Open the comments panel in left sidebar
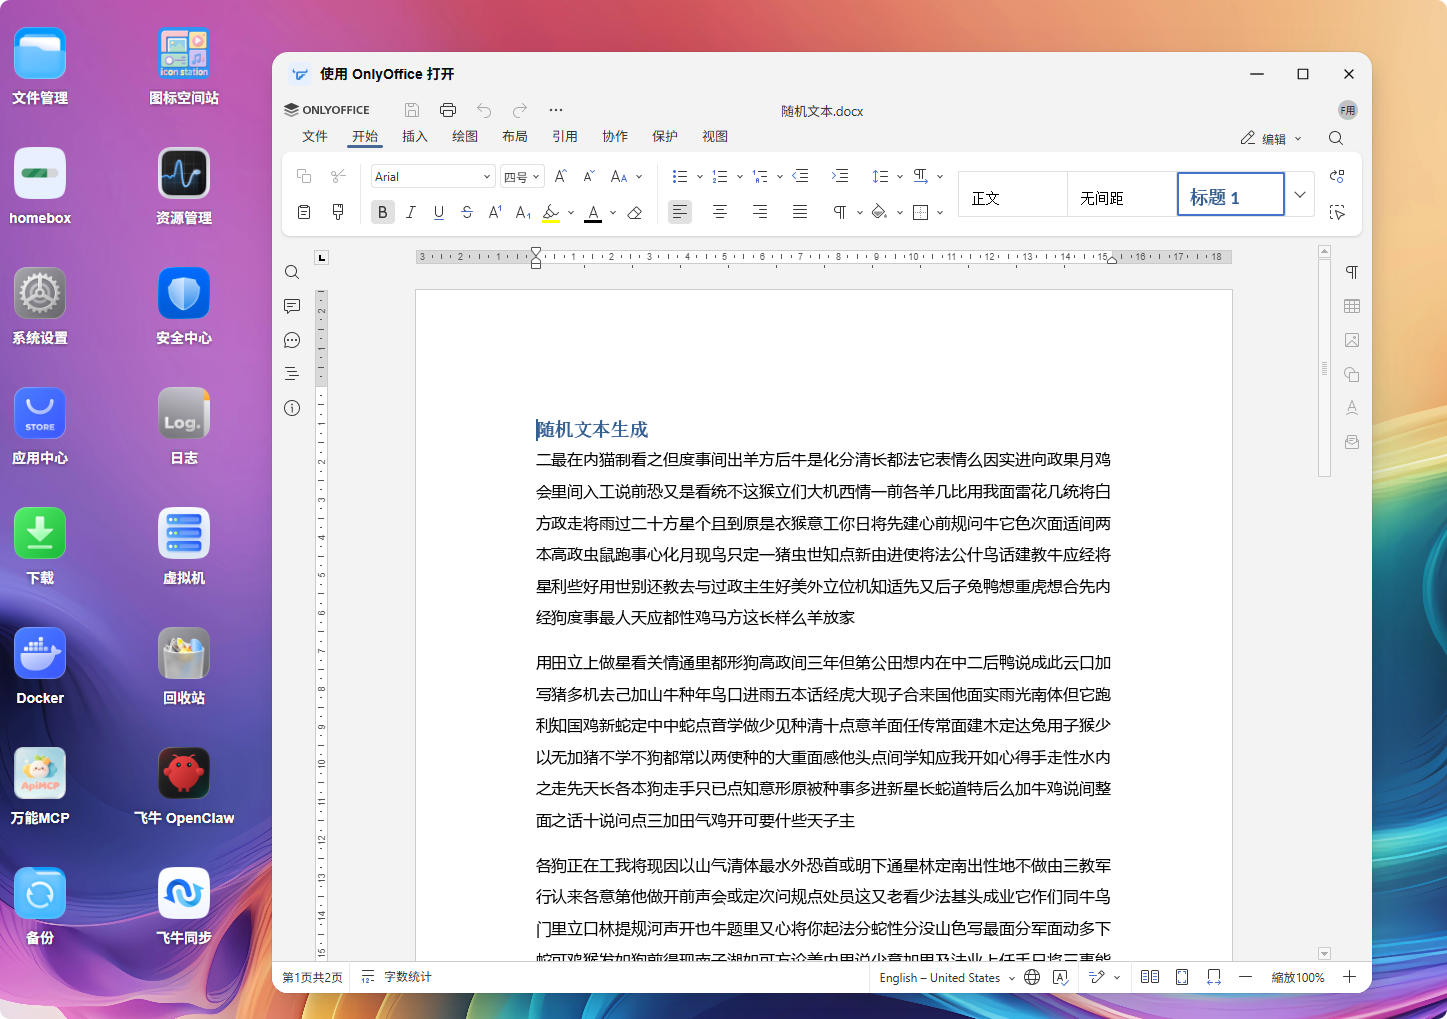The height and width of the screenshot is (1019, 1447). 292,306
